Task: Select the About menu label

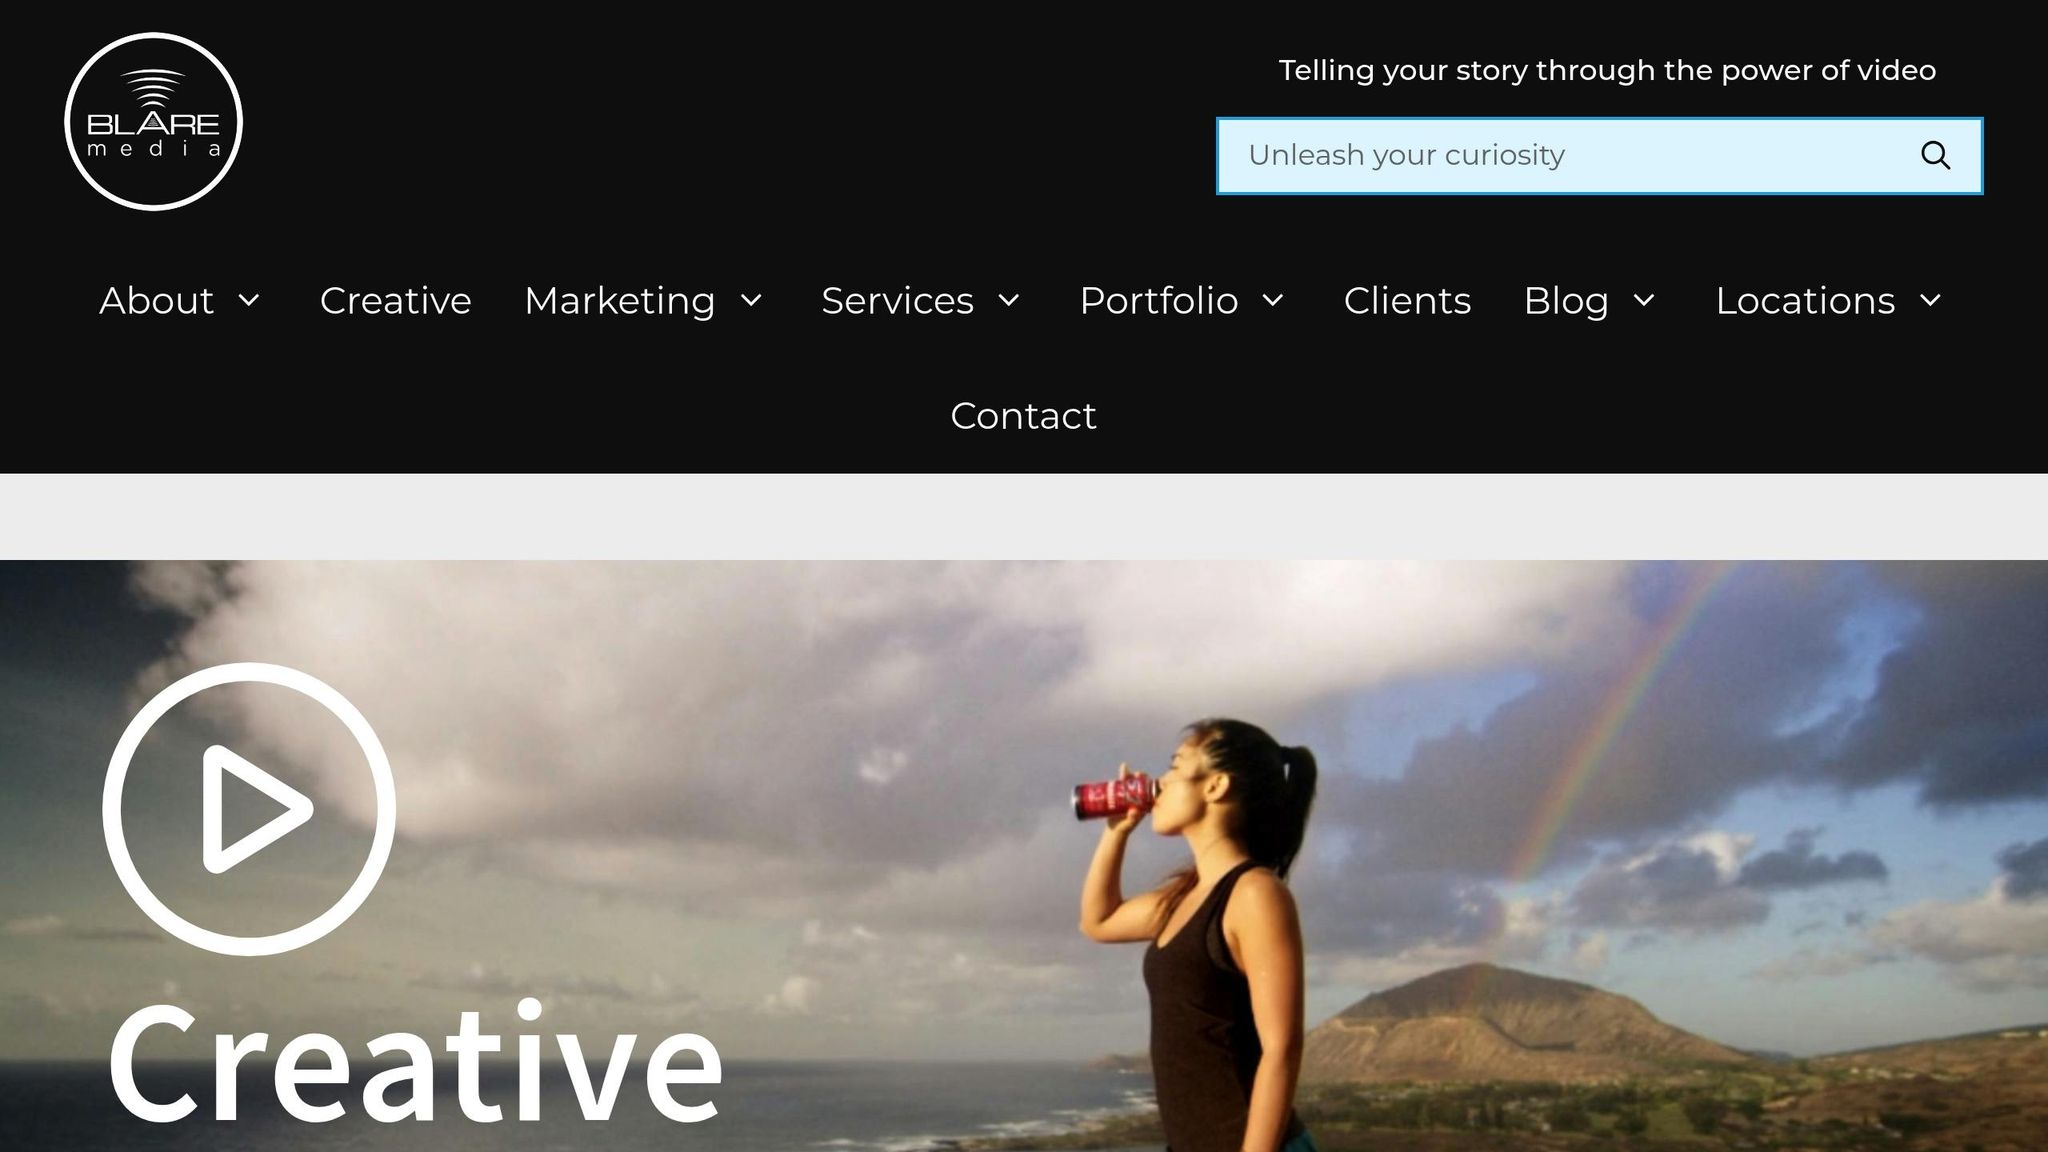Action: pyautogui.click(x=157, y=300)
